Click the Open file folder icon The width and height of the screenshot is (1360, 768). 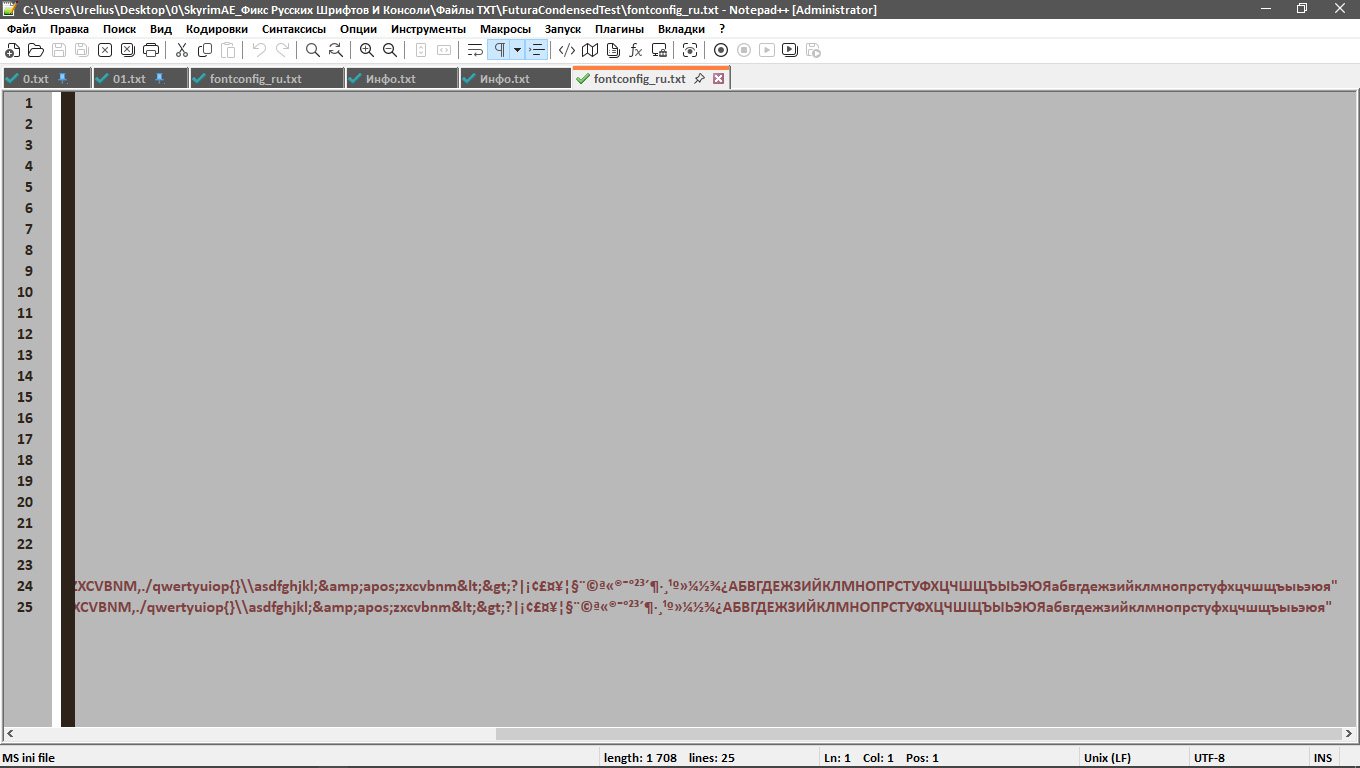coord(36,50)
